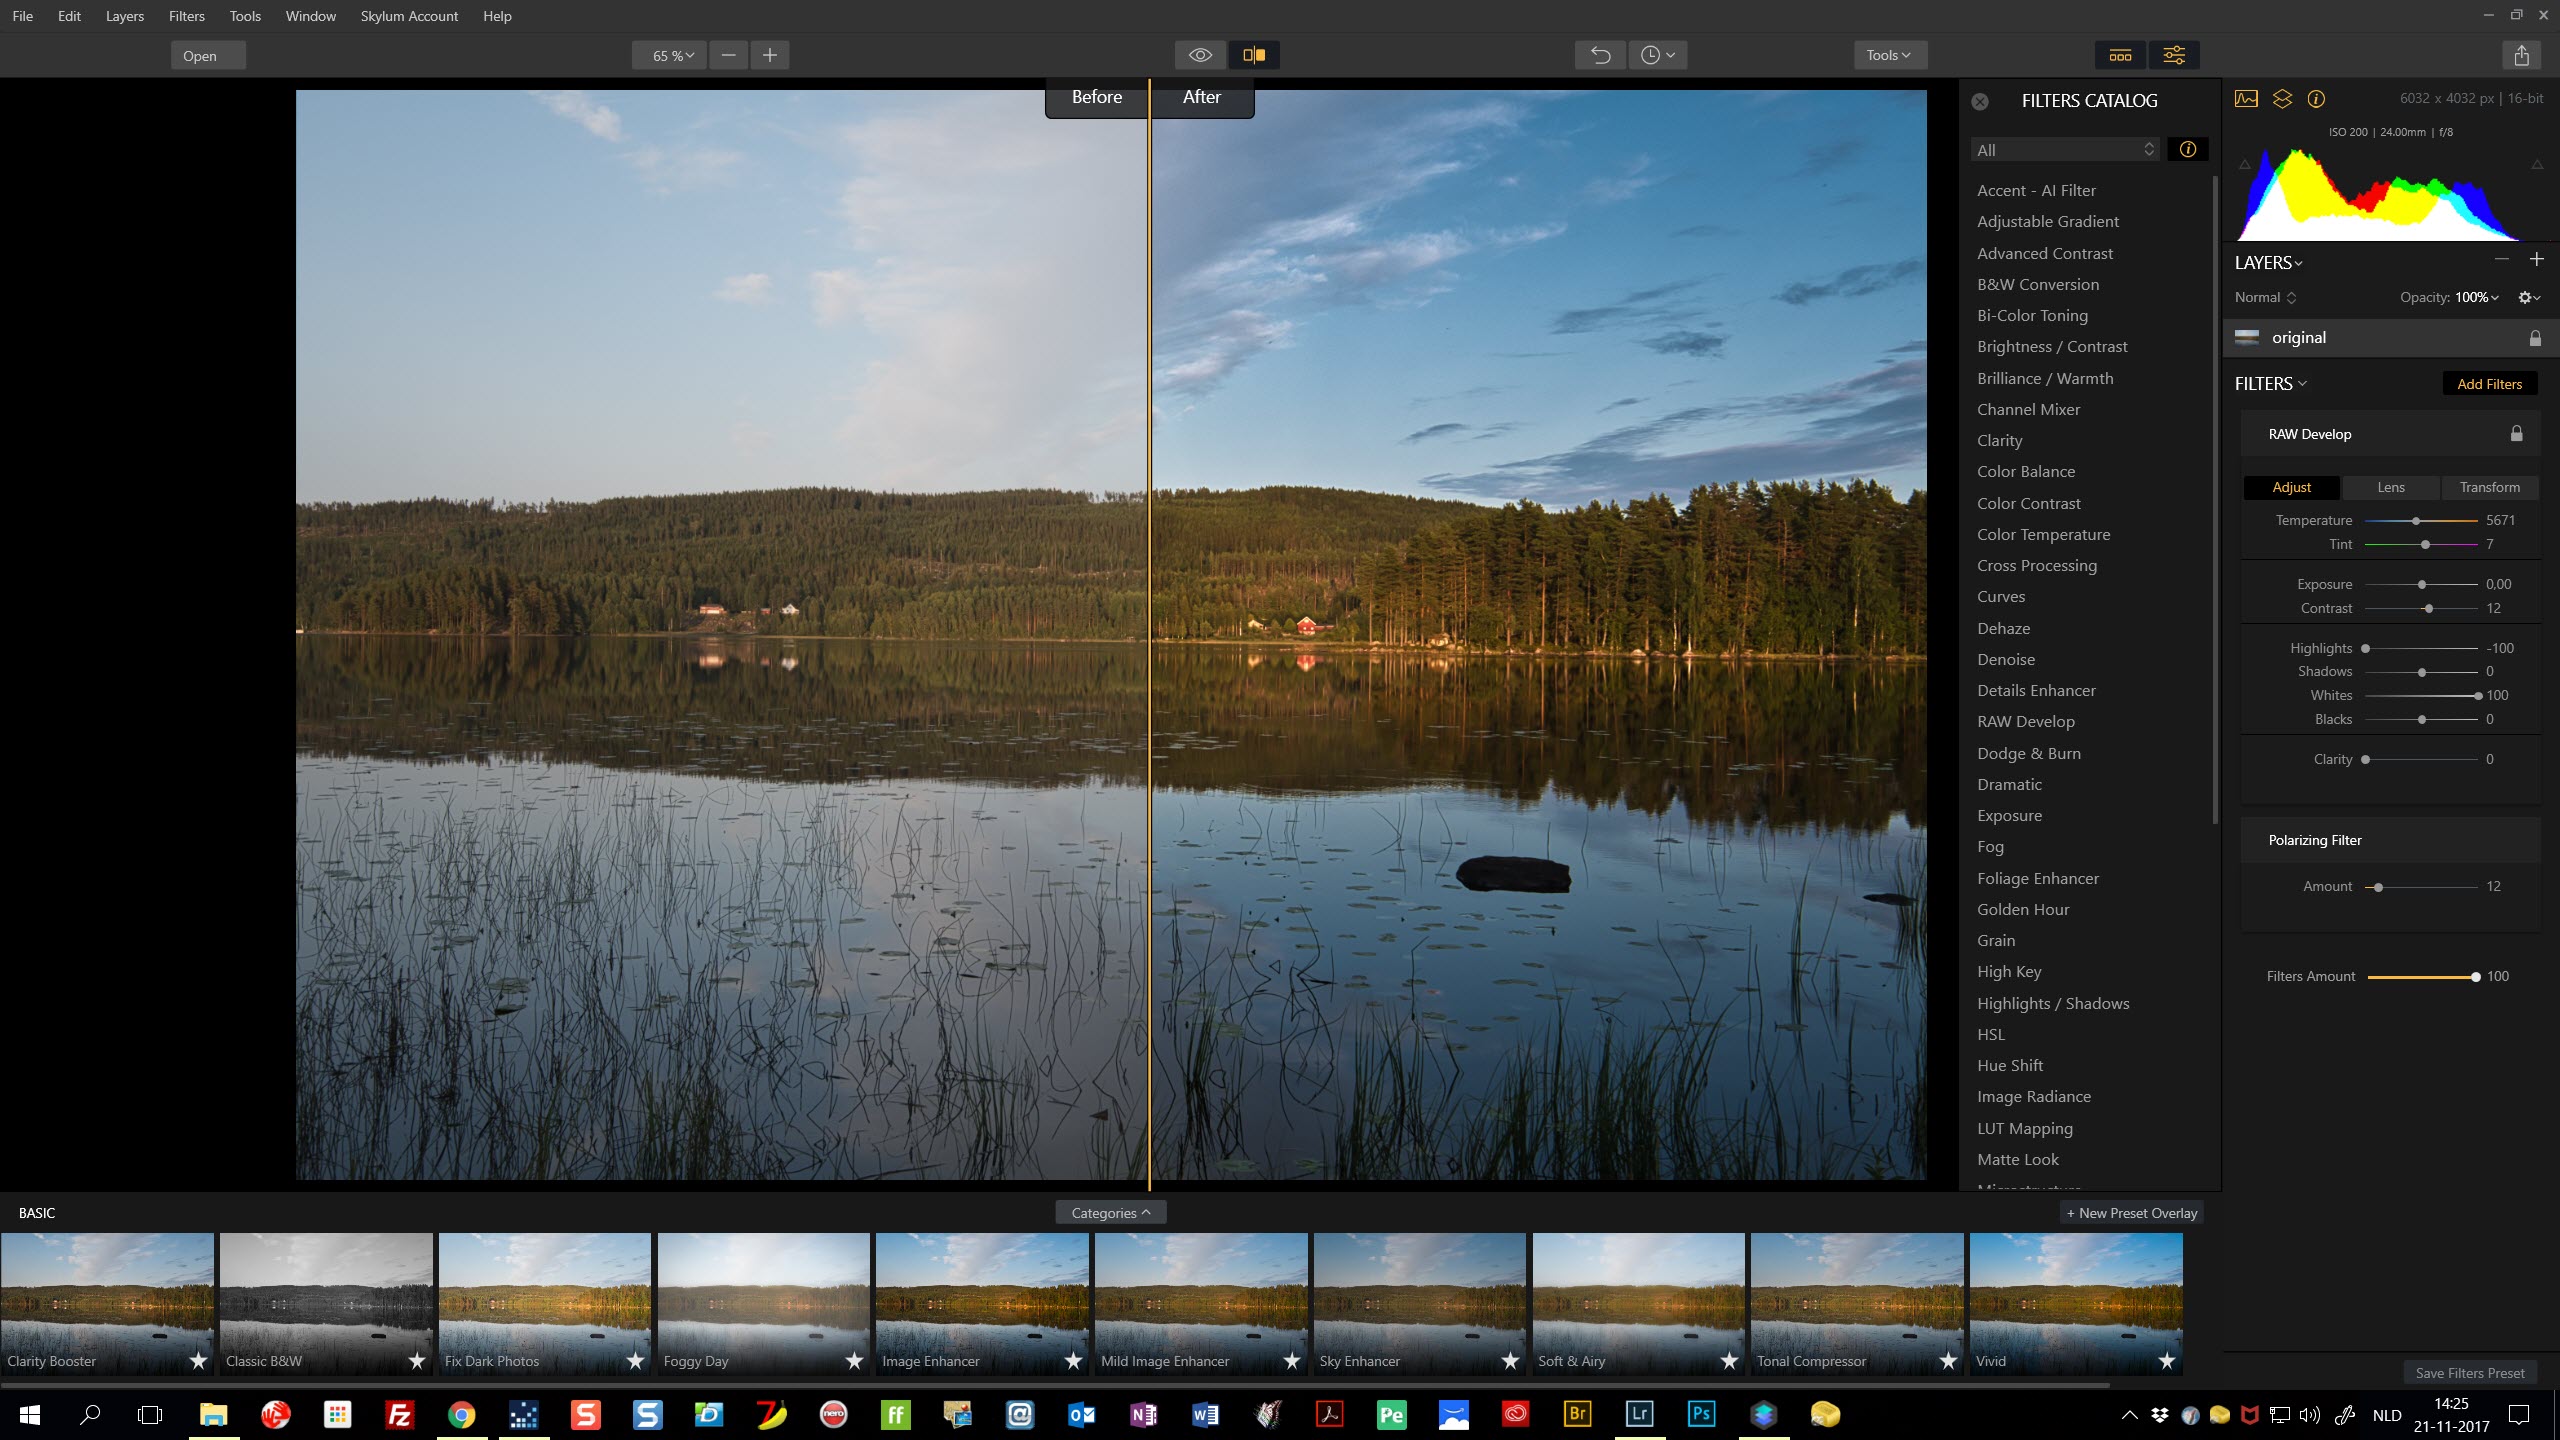Toggle the presets panel filmstrip icon
Viewport: 2560px width, 1440px height.
point(2120,55)
